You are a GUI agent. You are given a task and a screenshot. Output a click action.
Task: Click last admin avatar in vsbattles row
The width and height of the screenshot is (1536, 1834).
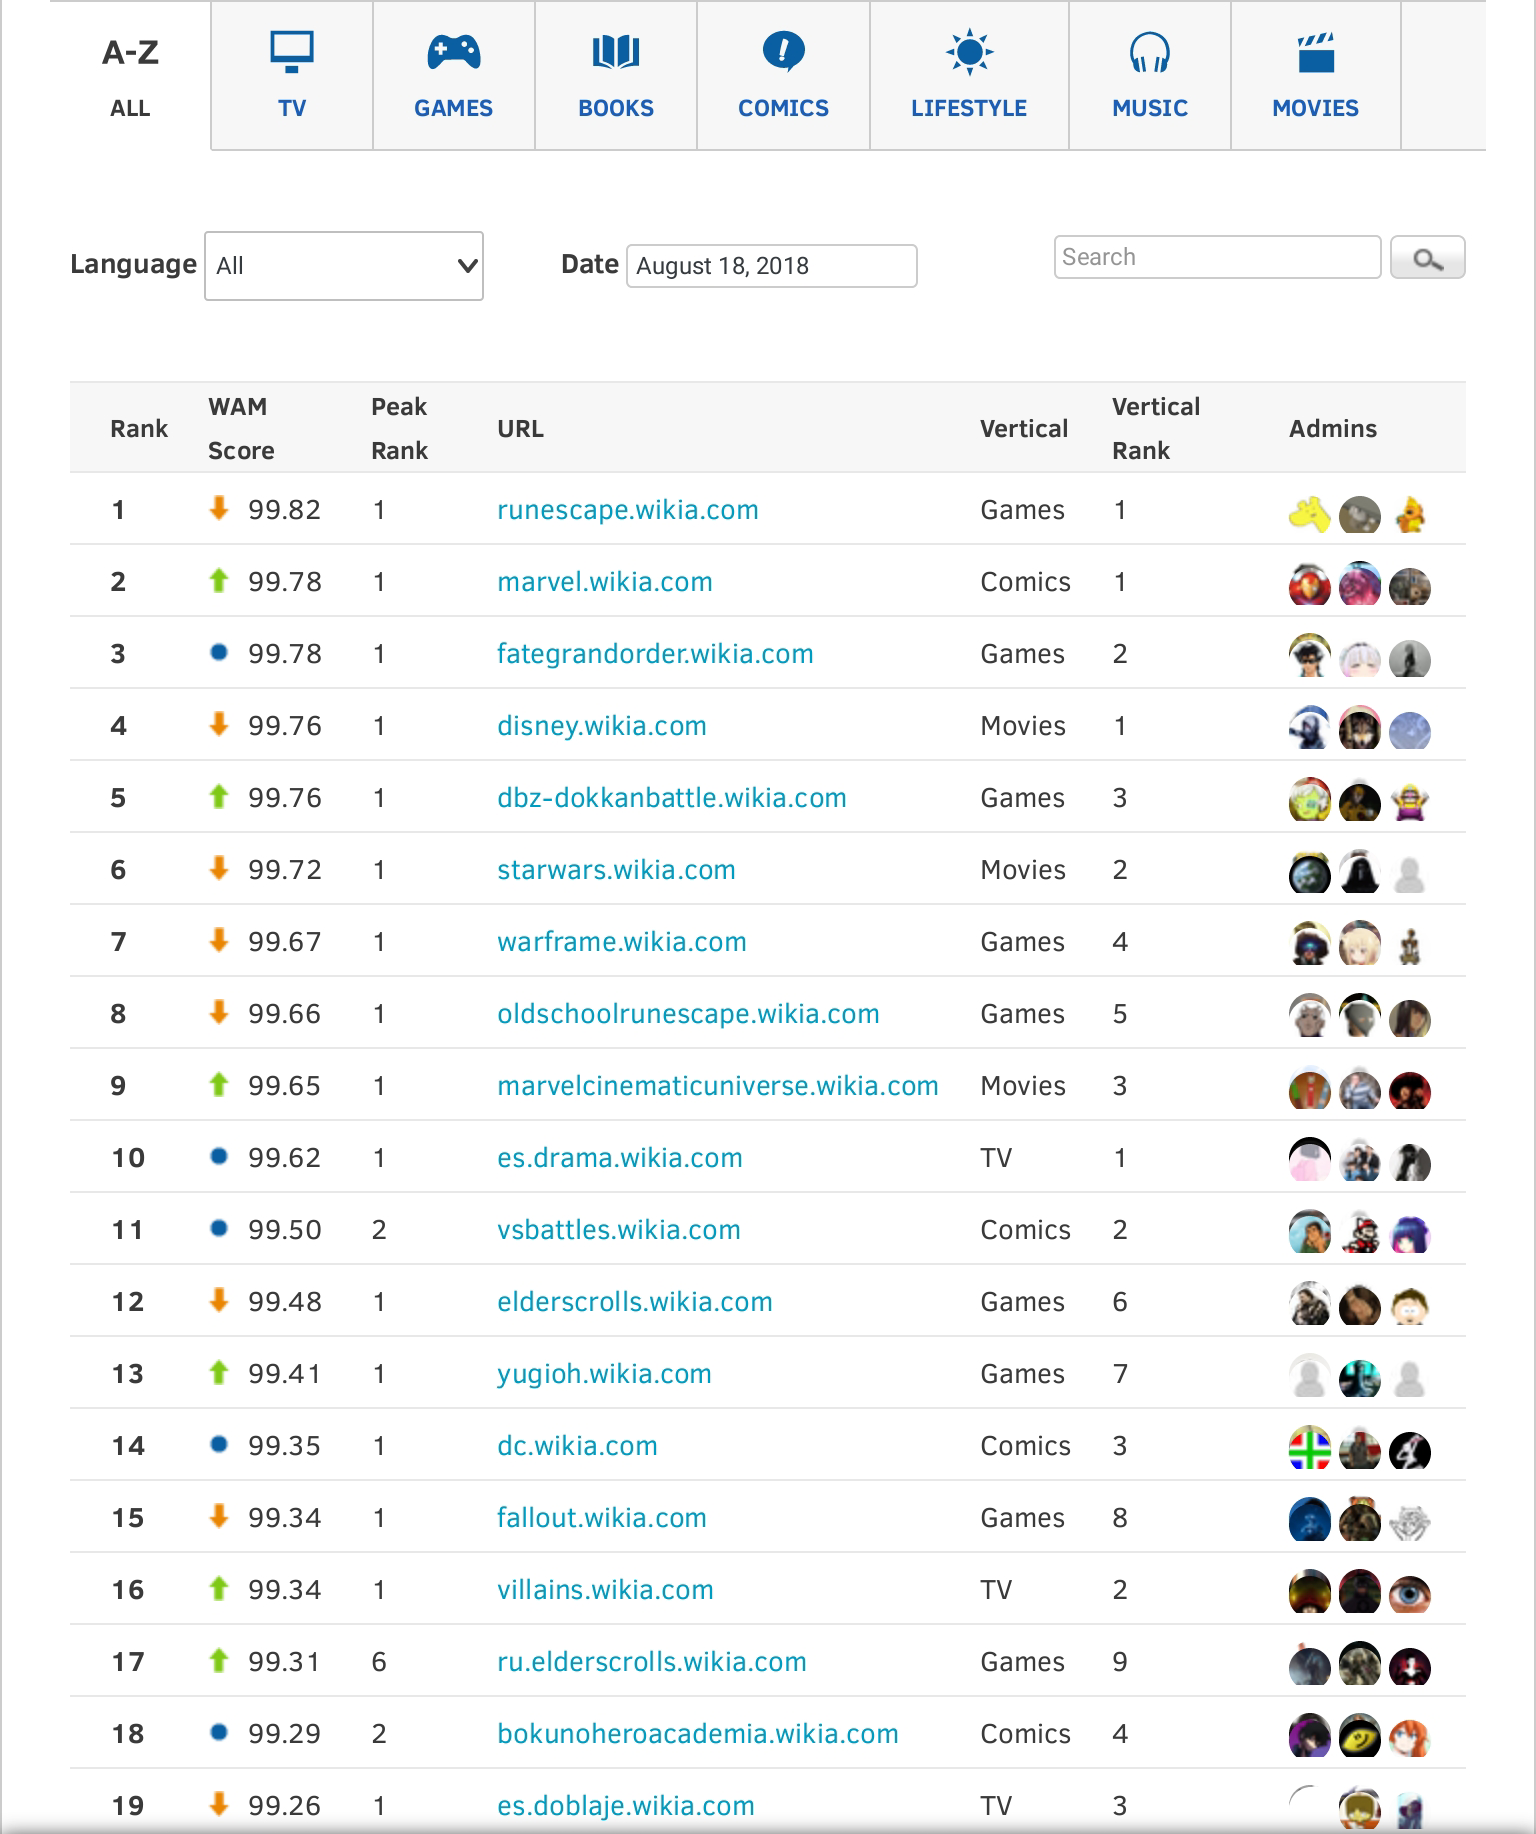point(1409,1235)
